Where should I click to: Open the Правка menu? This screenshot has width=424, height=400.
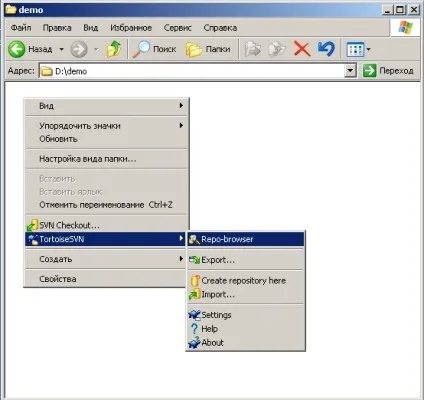click(57, 28)
